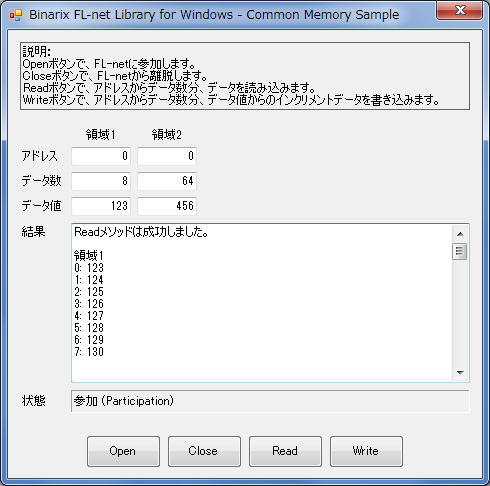Viewport: 490px width, 486px height.
Task: Click result row '5: 128'
Action: click(x=89, y=328)
